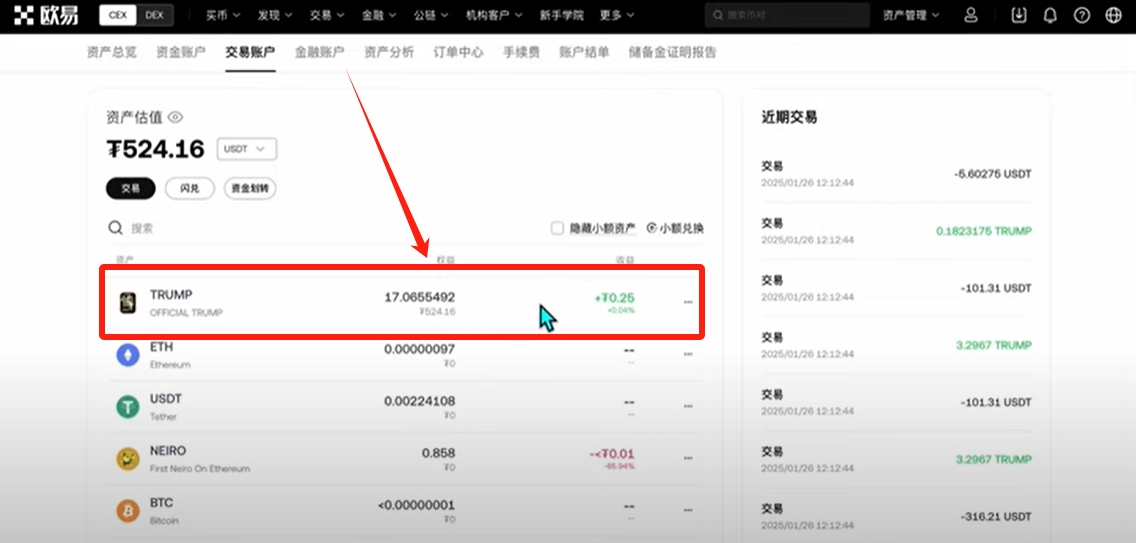Select the 交易账户 tab
The height and width of the screenshot is (543, 1136).
click(250, 52)
